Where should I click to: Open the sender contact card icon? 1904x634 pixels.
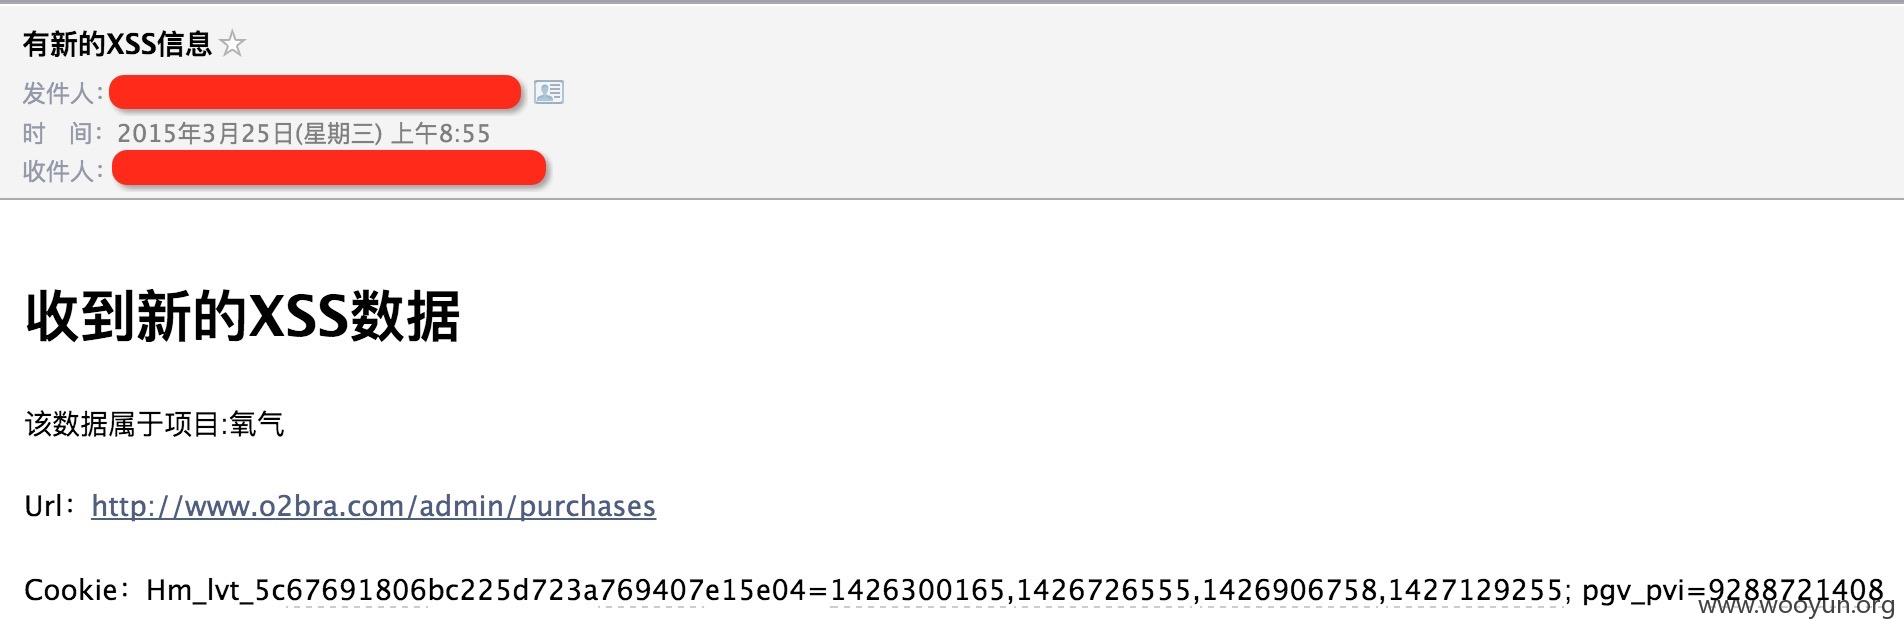(549, 92)
